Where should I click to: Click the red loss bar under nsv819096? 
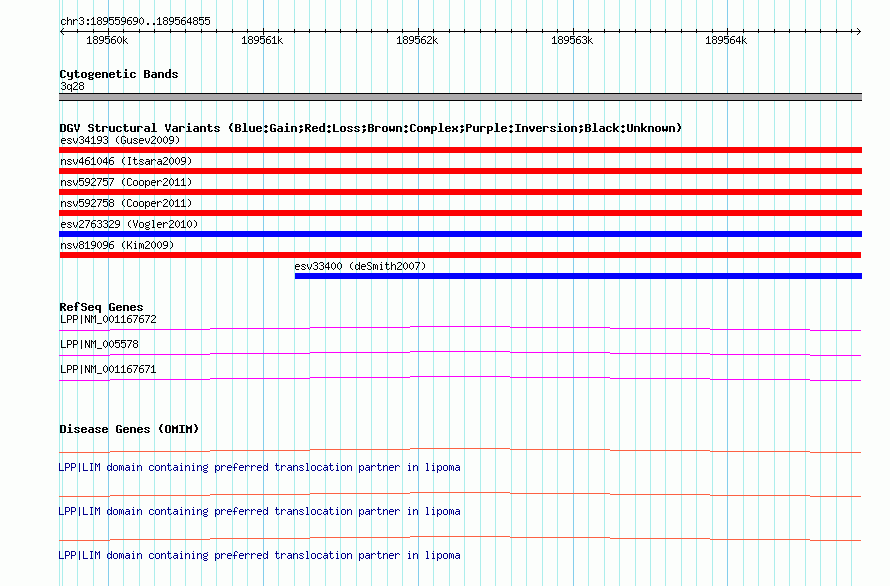460,255
